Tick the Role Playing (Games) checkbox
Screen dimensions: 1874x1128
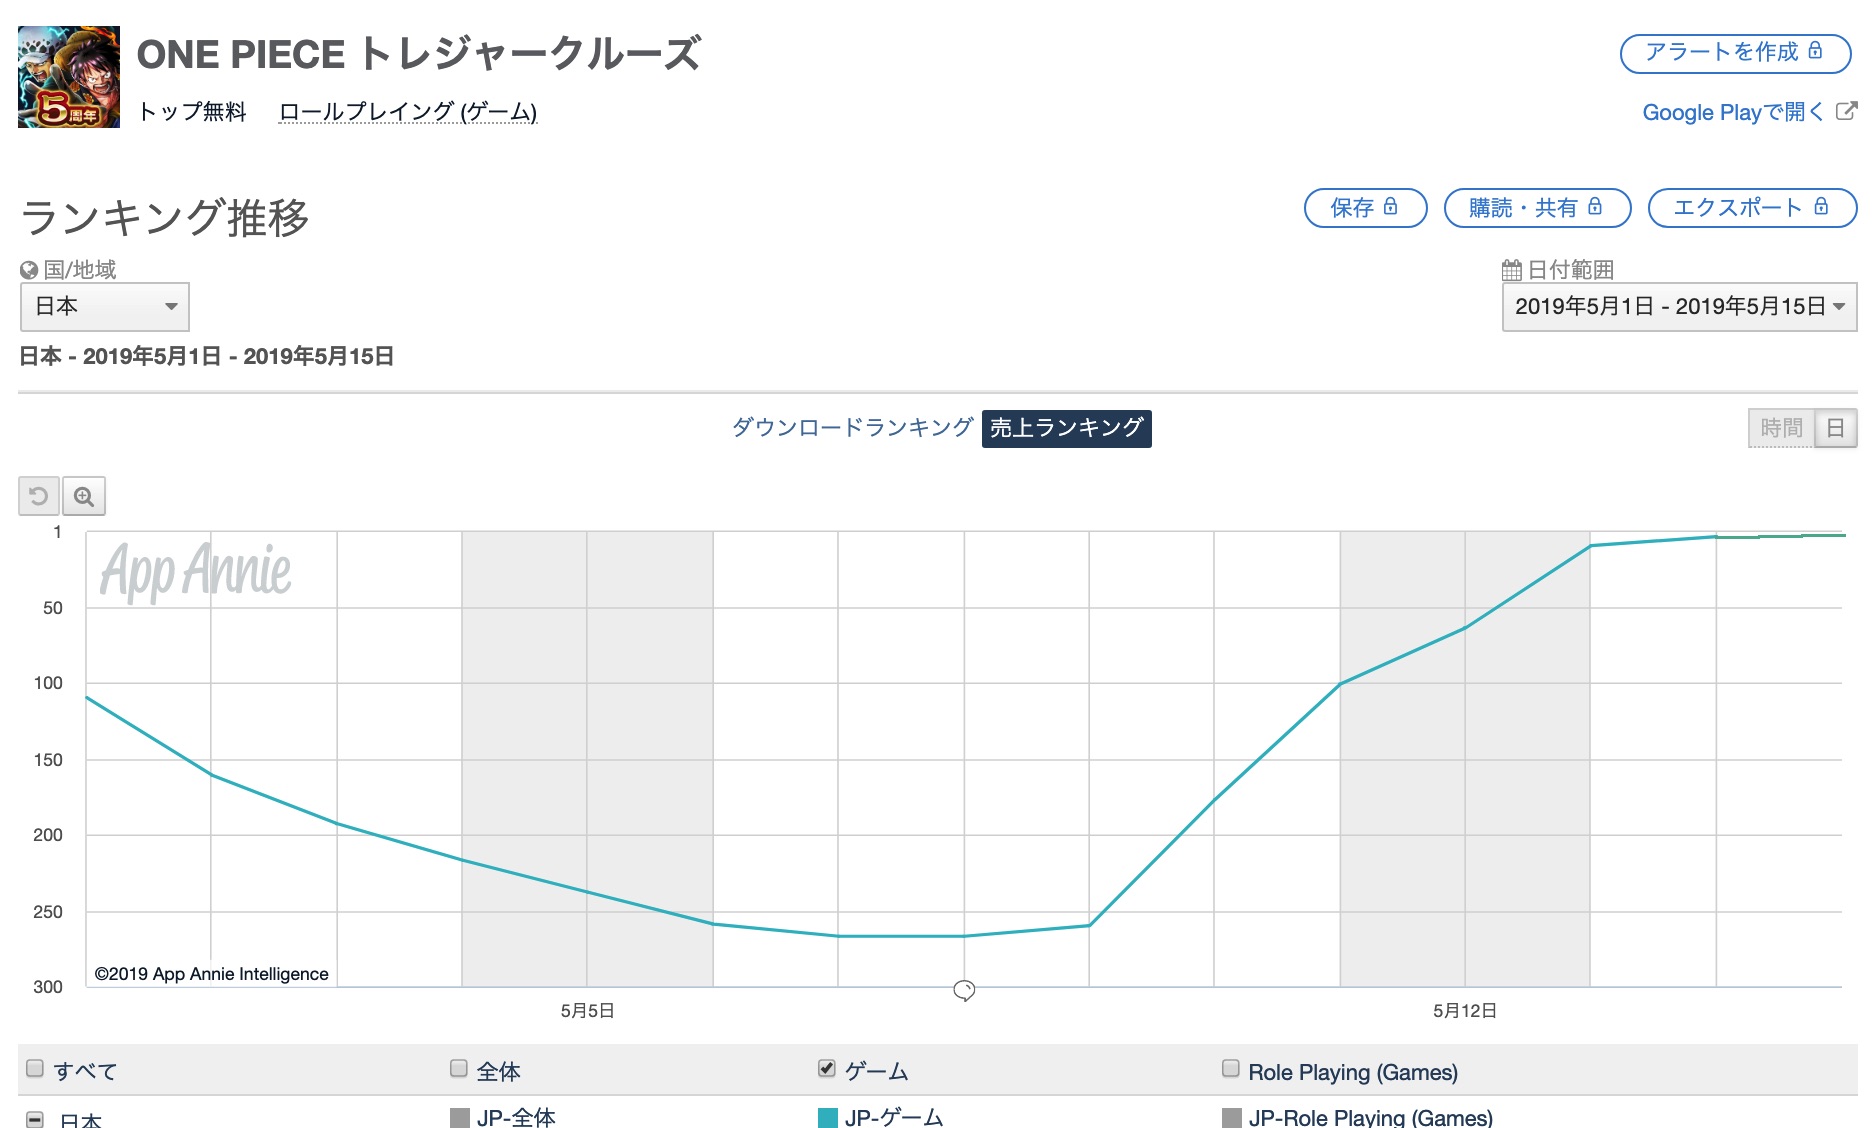1231,1068
